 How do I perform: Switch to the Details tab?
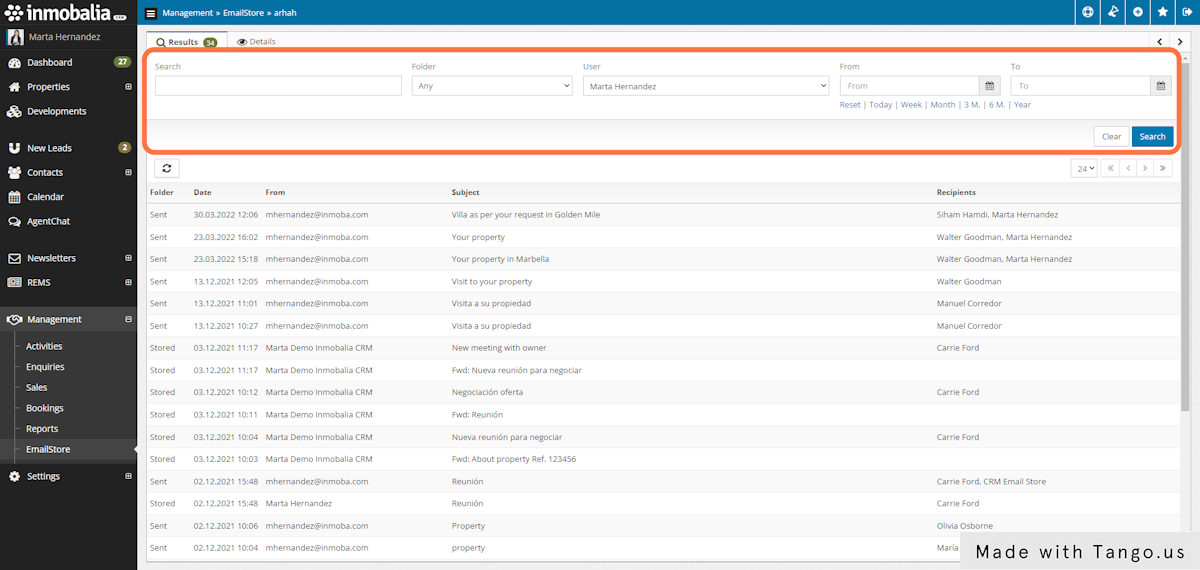pyautogui.click(x=256, y=42)
